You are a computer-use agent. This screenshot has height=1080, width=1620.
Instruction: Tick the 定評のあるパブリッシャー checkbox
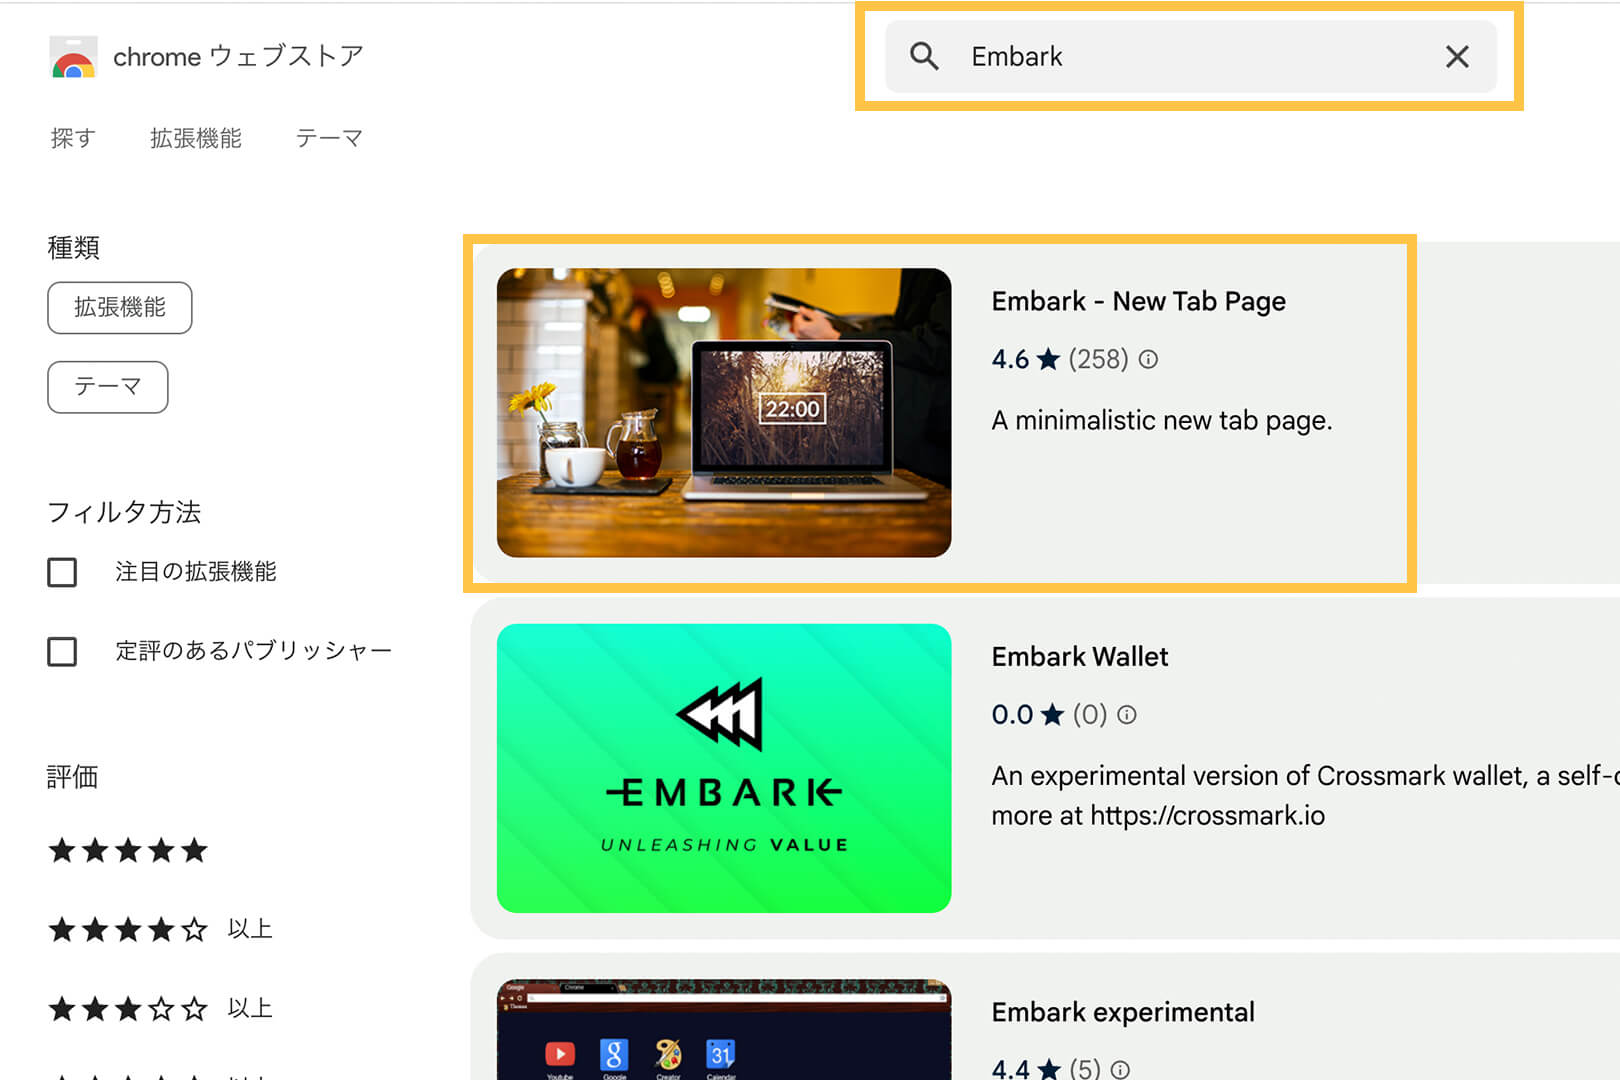(x=62, y=652)
